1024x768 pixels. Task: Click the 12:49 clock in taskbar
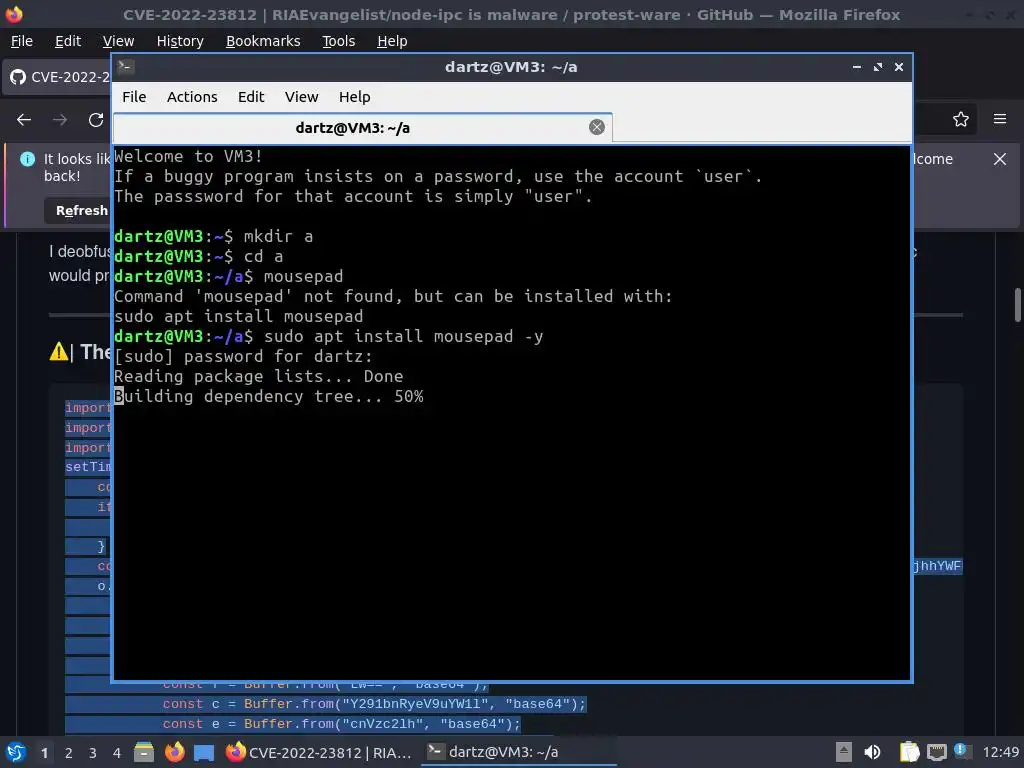1000,752
